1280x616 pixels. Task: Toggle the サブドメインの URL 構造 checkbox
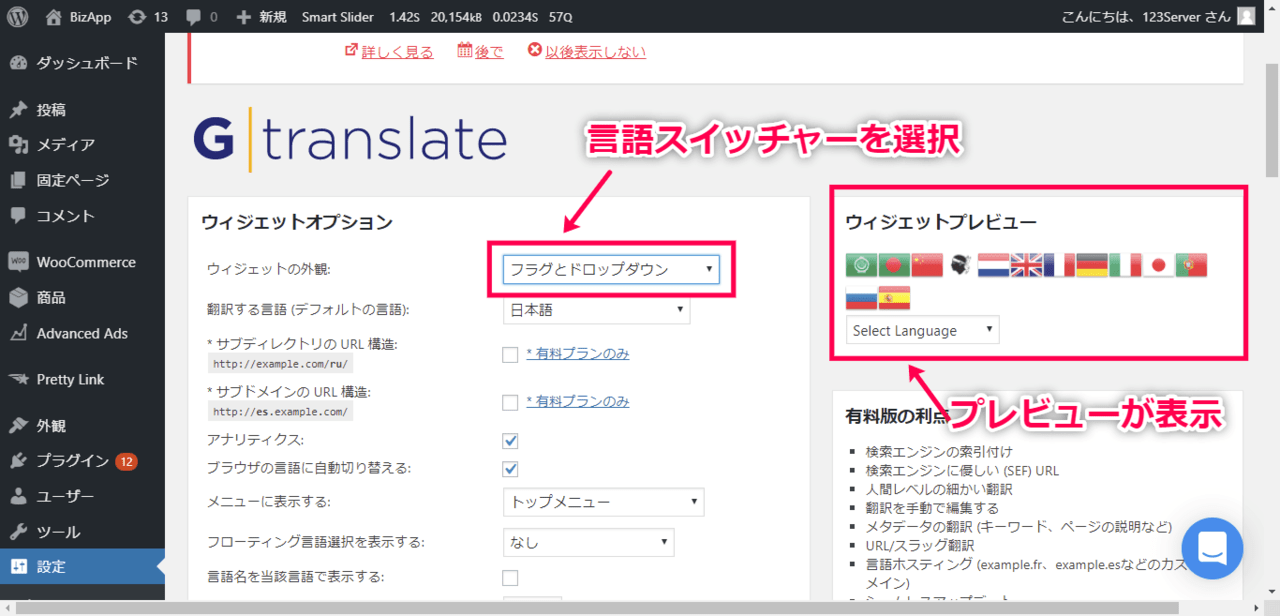point(510,402)
